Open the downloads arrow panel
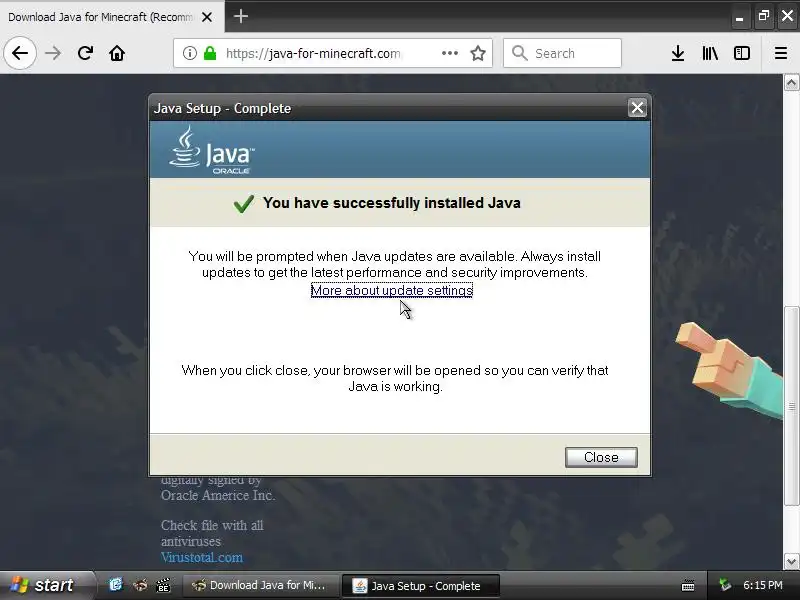800x600 pixels. [x=678, y=53]
